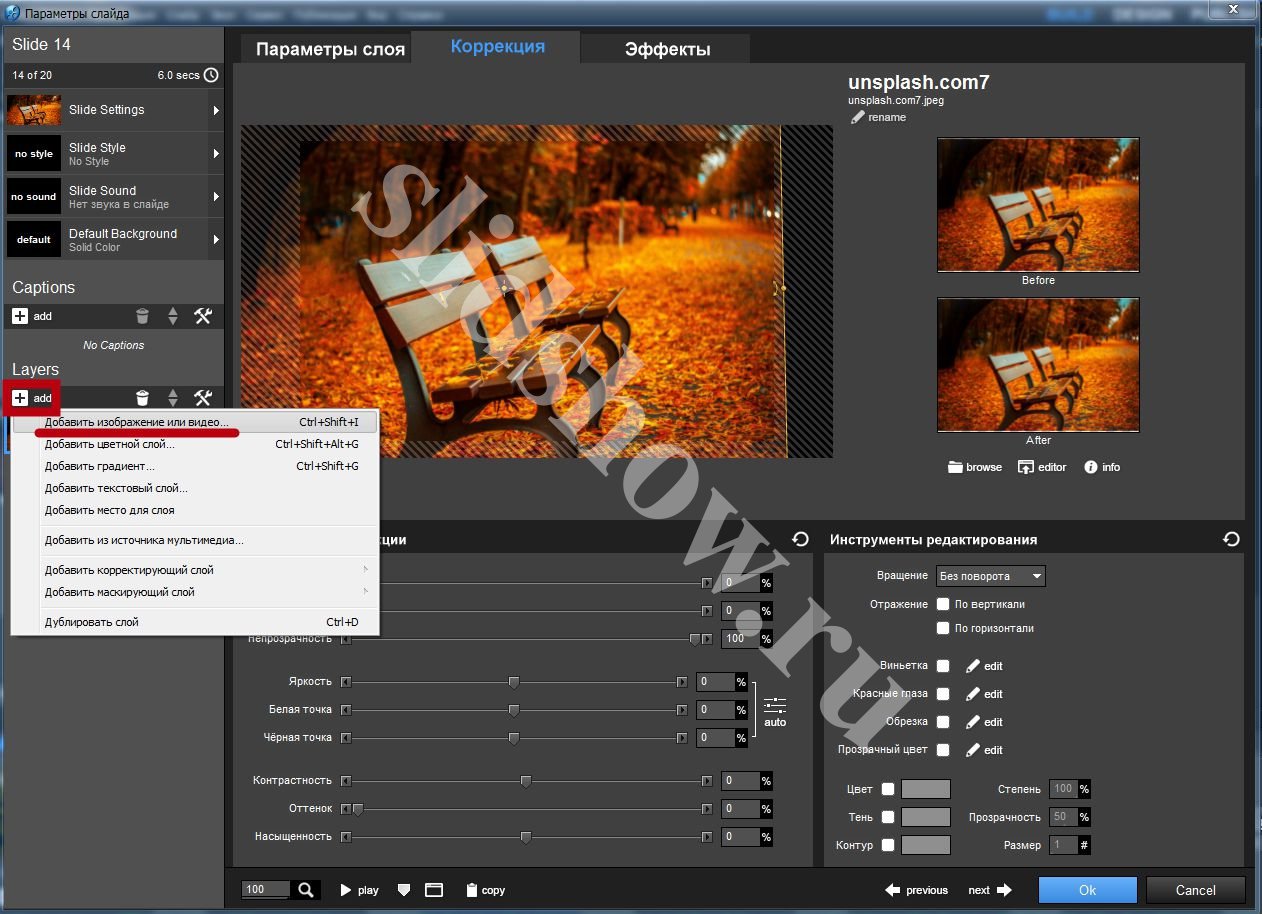Click the Тень color swatch

tap(925, 817)
